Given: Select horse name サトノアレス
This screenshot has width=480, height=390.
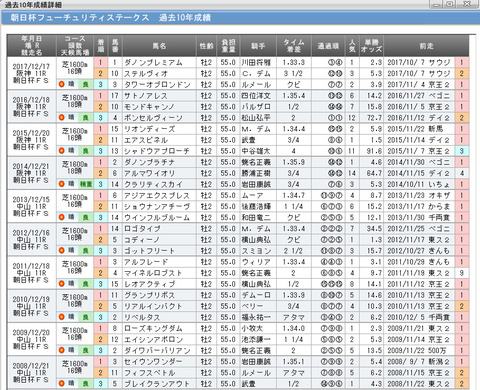Looking at the screenshot, I should pyautogui.click(x=146, y=96).
